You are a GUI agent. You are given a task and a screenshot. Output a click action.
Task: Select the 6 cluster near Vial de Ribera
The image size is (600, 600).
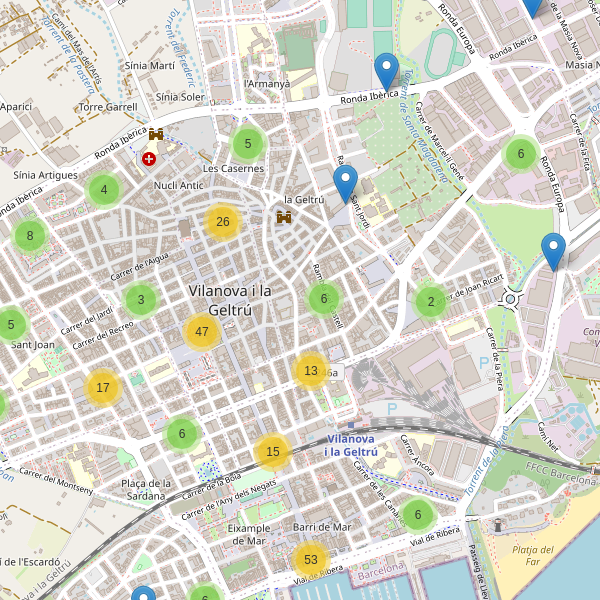pyautogui.click(x=418, y=515)
